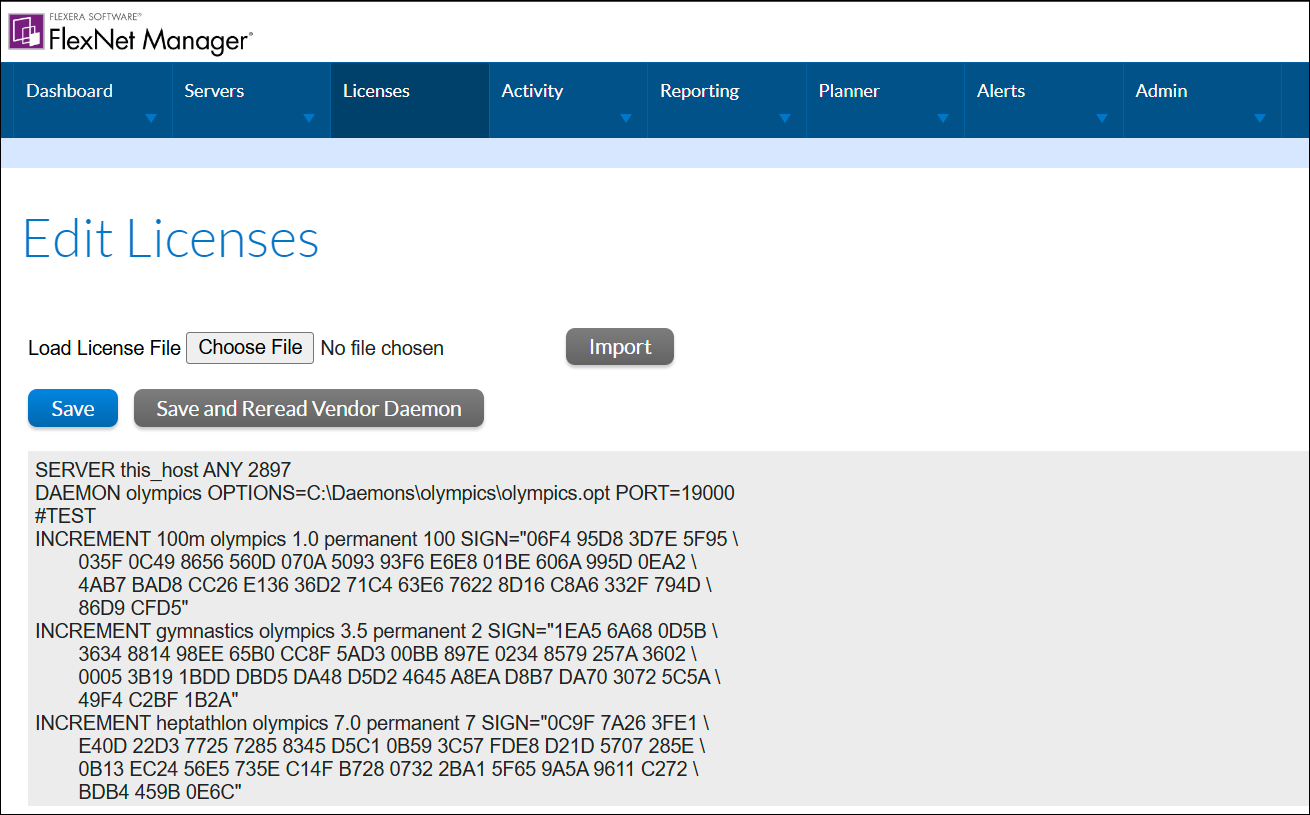
Task: Click the Choose File button
Action: click(250, 347)
